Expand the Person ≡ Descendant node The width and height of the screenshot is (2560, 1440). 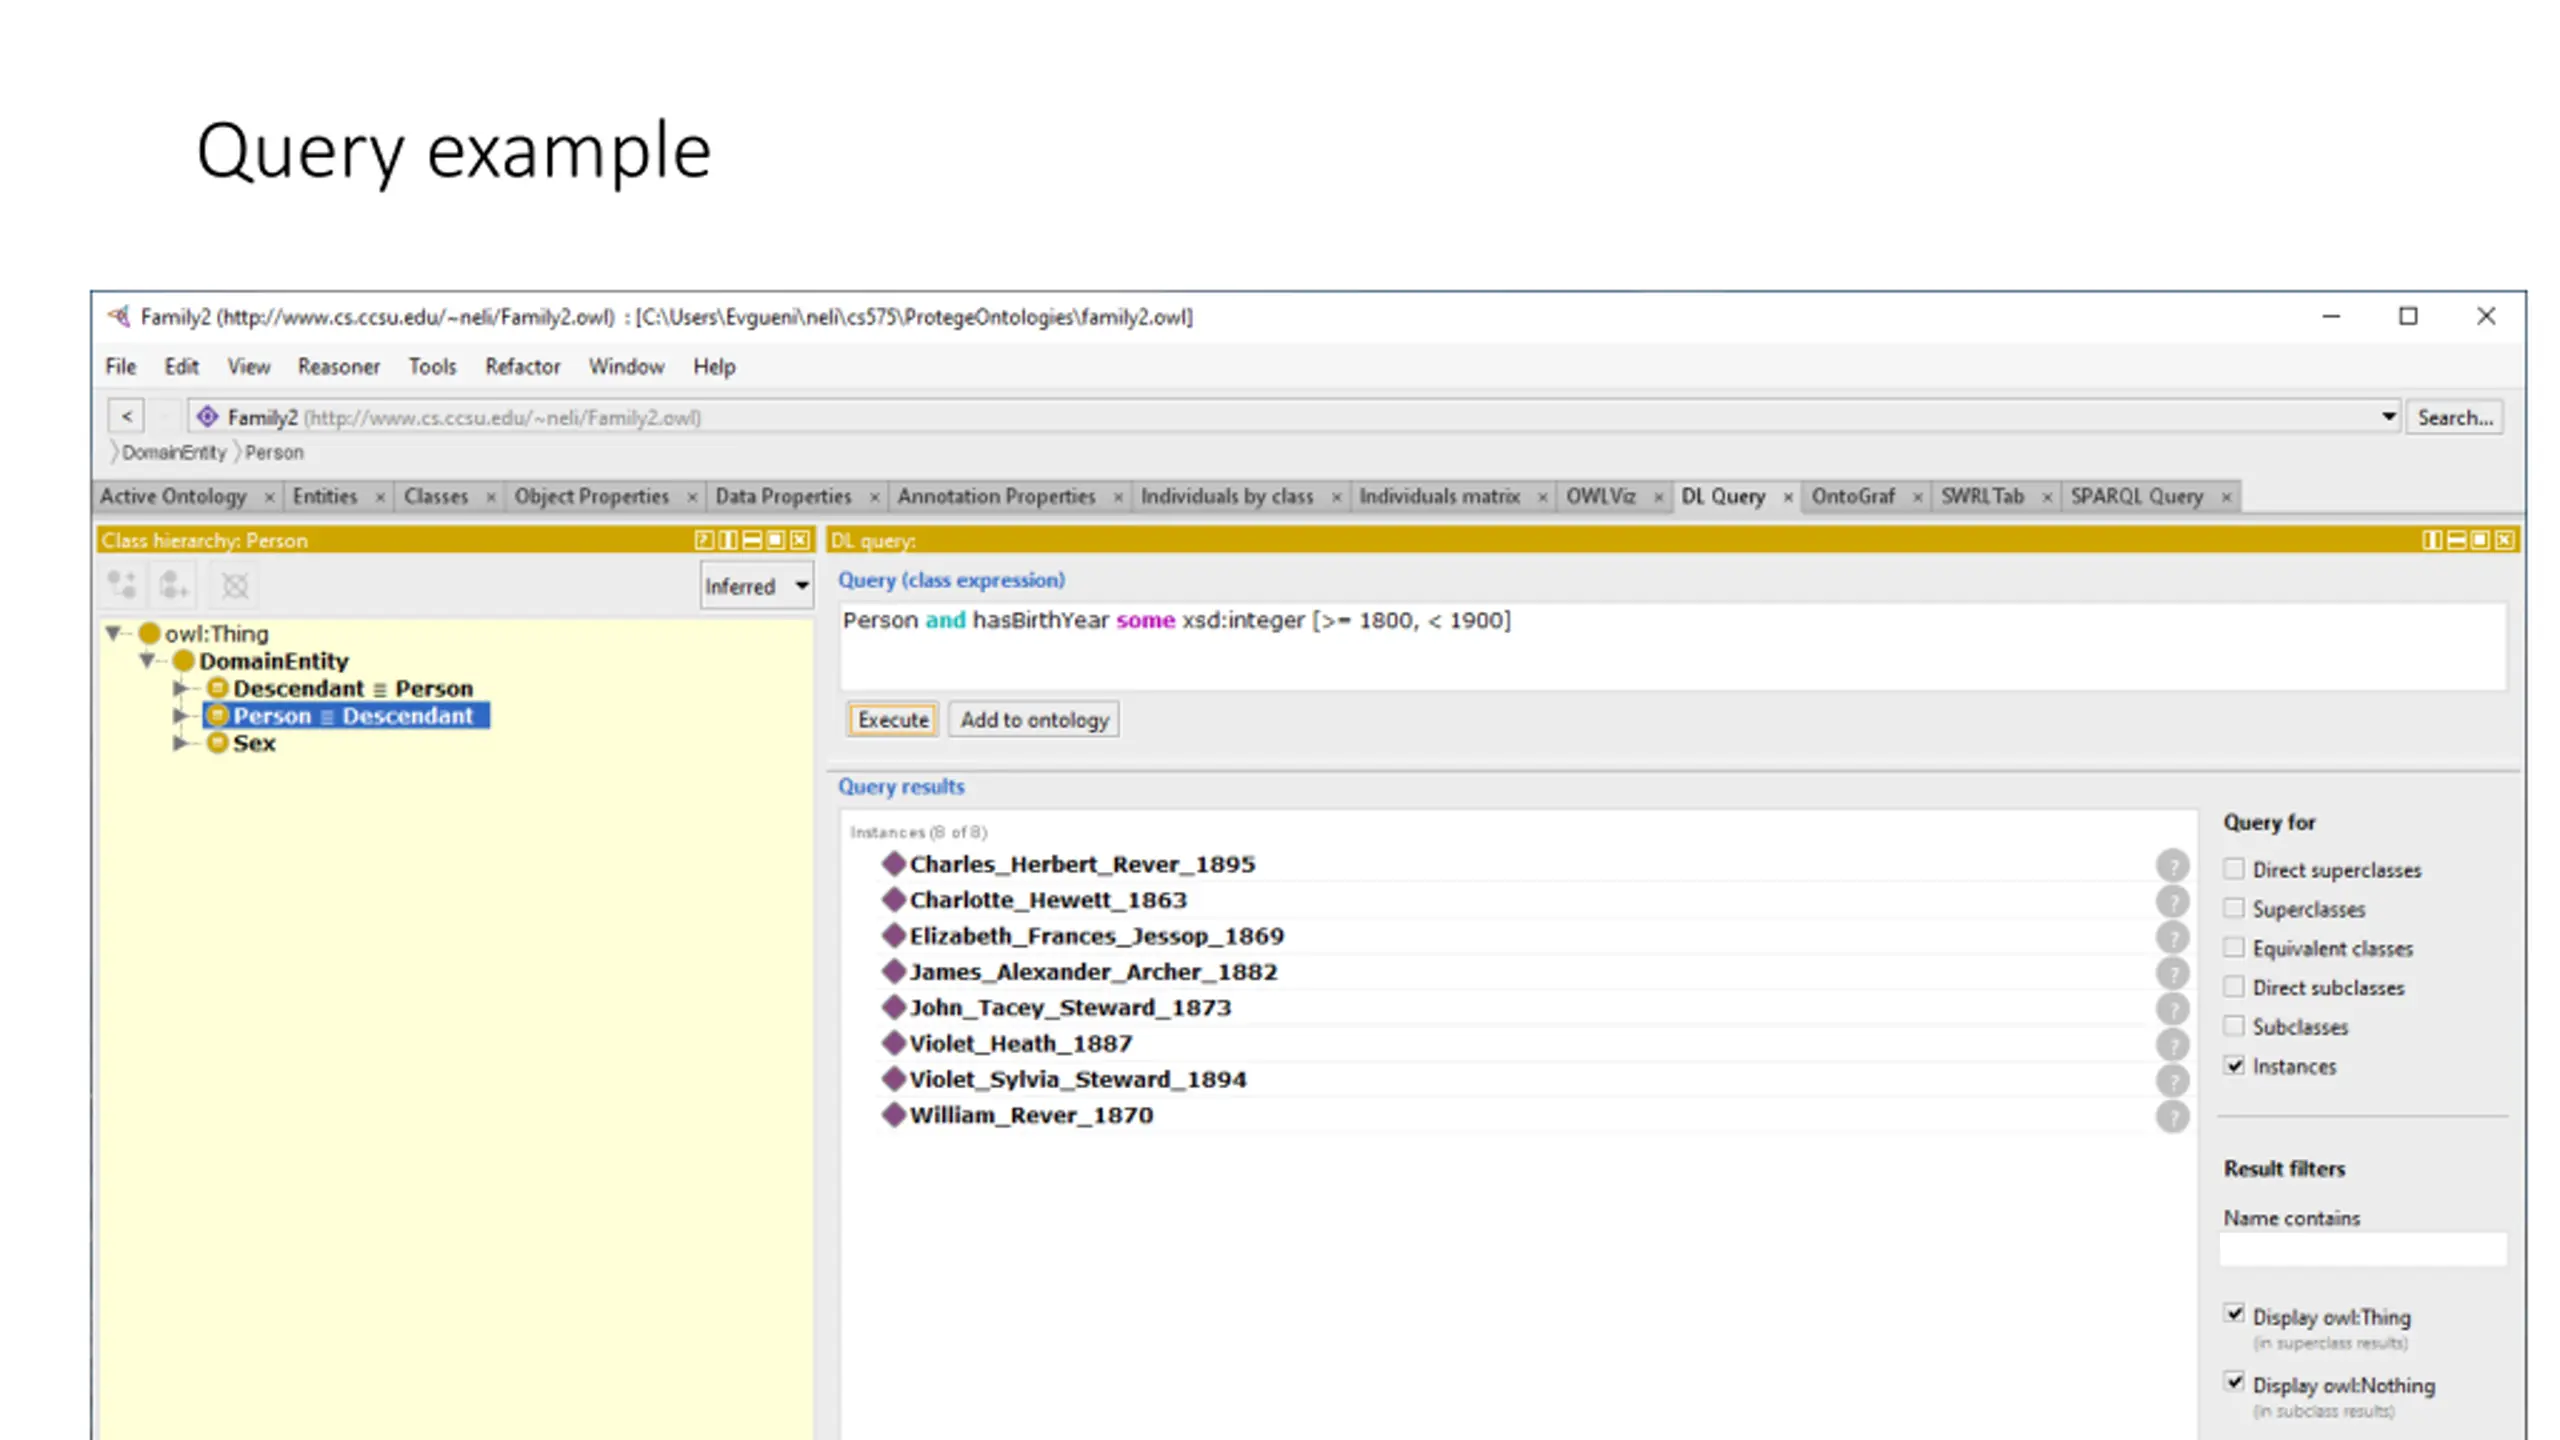click(x=181, y=716)
